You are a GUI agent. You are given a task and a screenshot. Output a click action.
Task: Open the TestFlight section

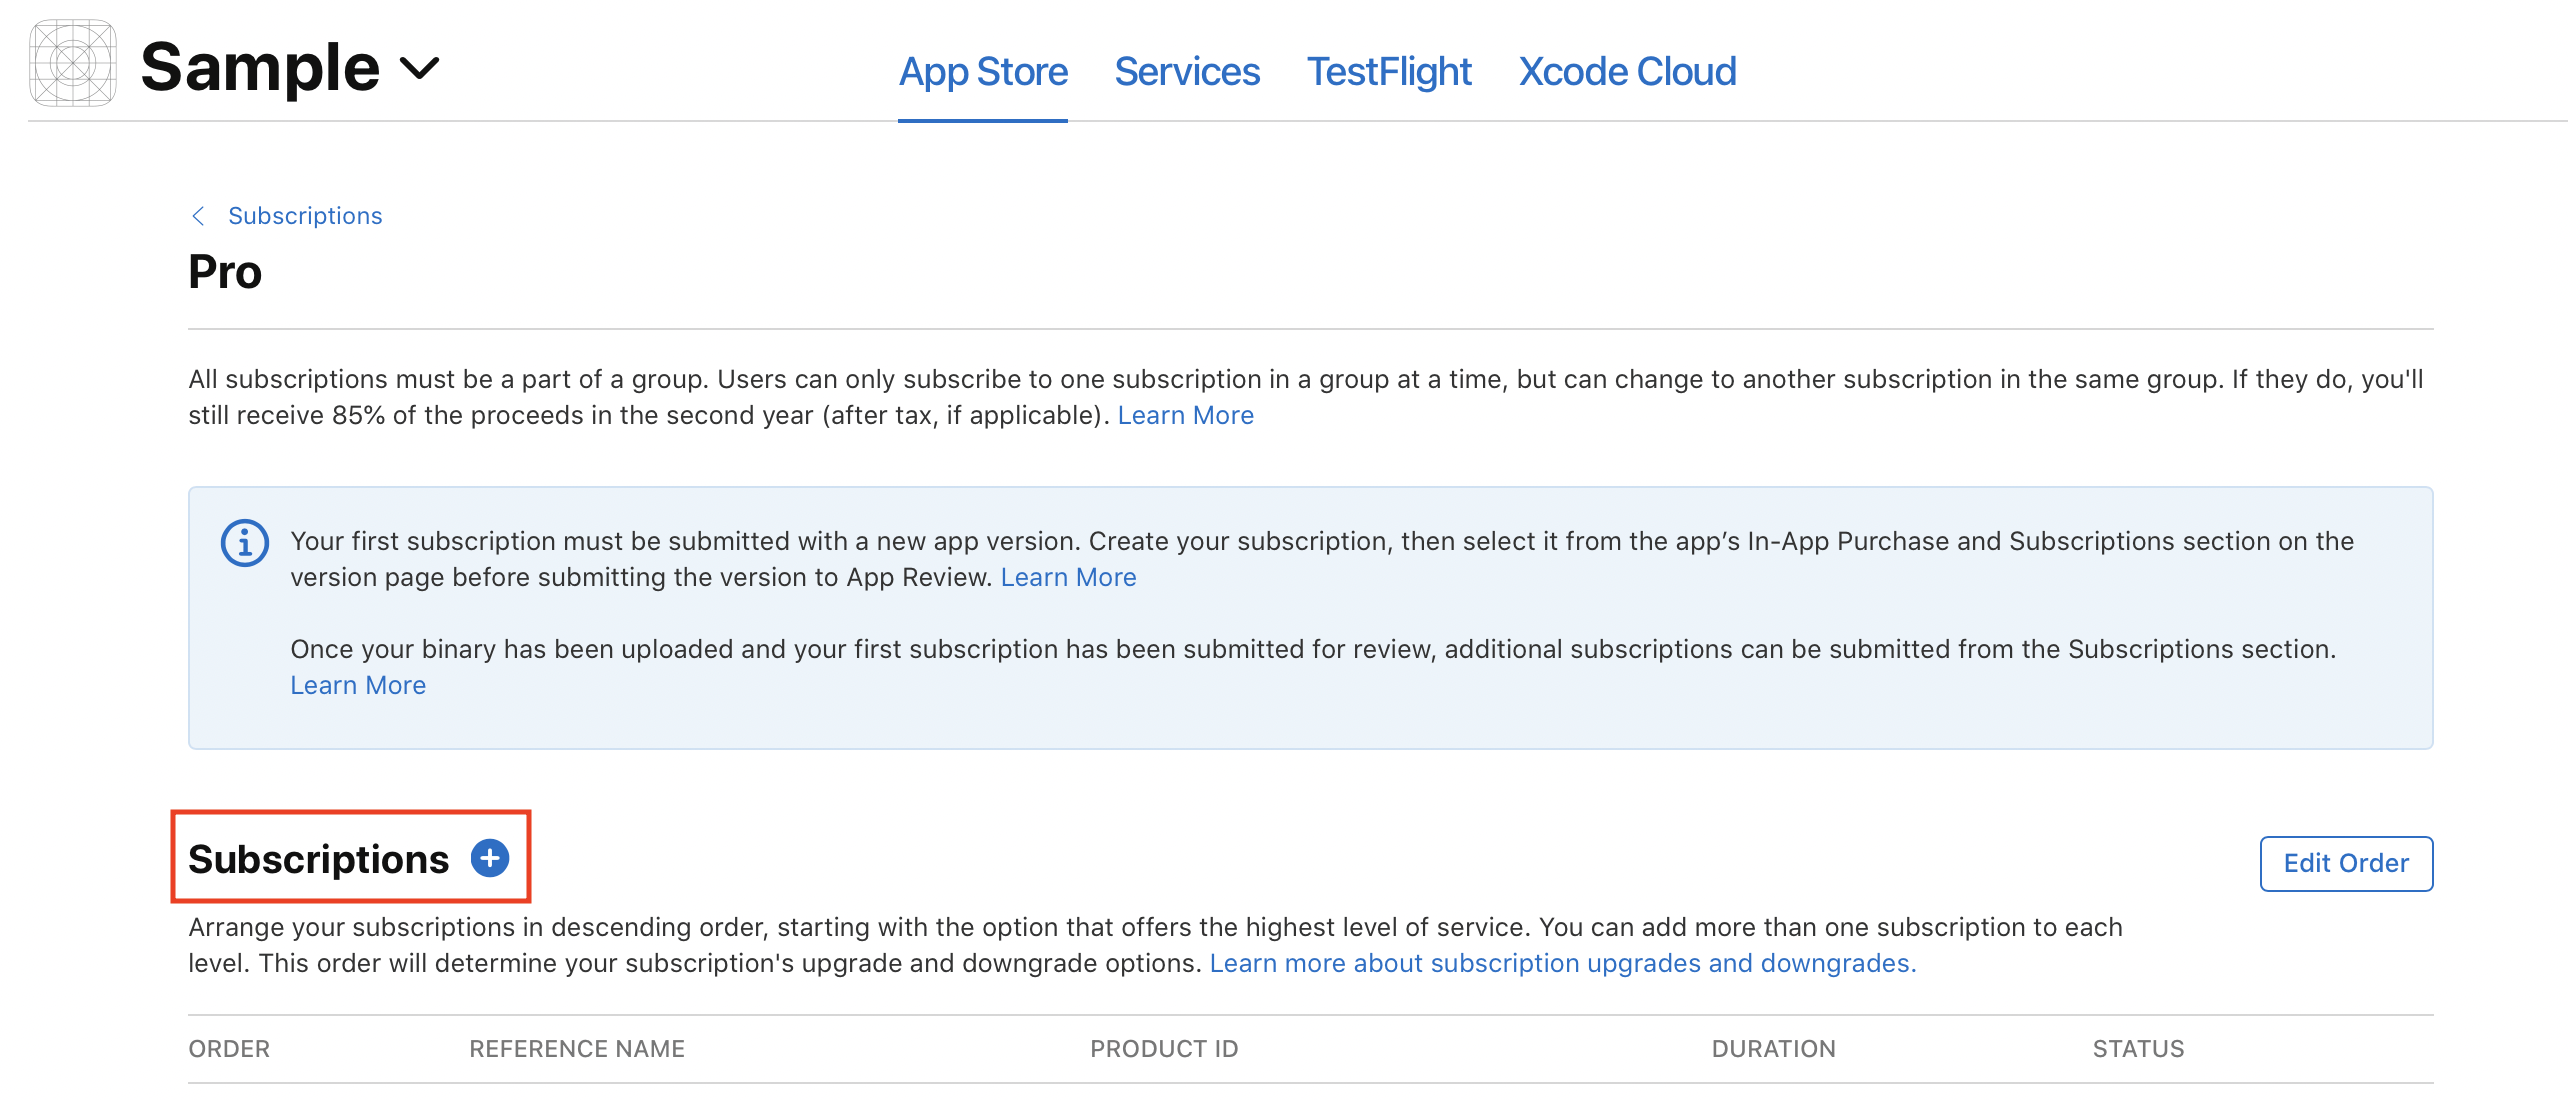coord(1390,71)
